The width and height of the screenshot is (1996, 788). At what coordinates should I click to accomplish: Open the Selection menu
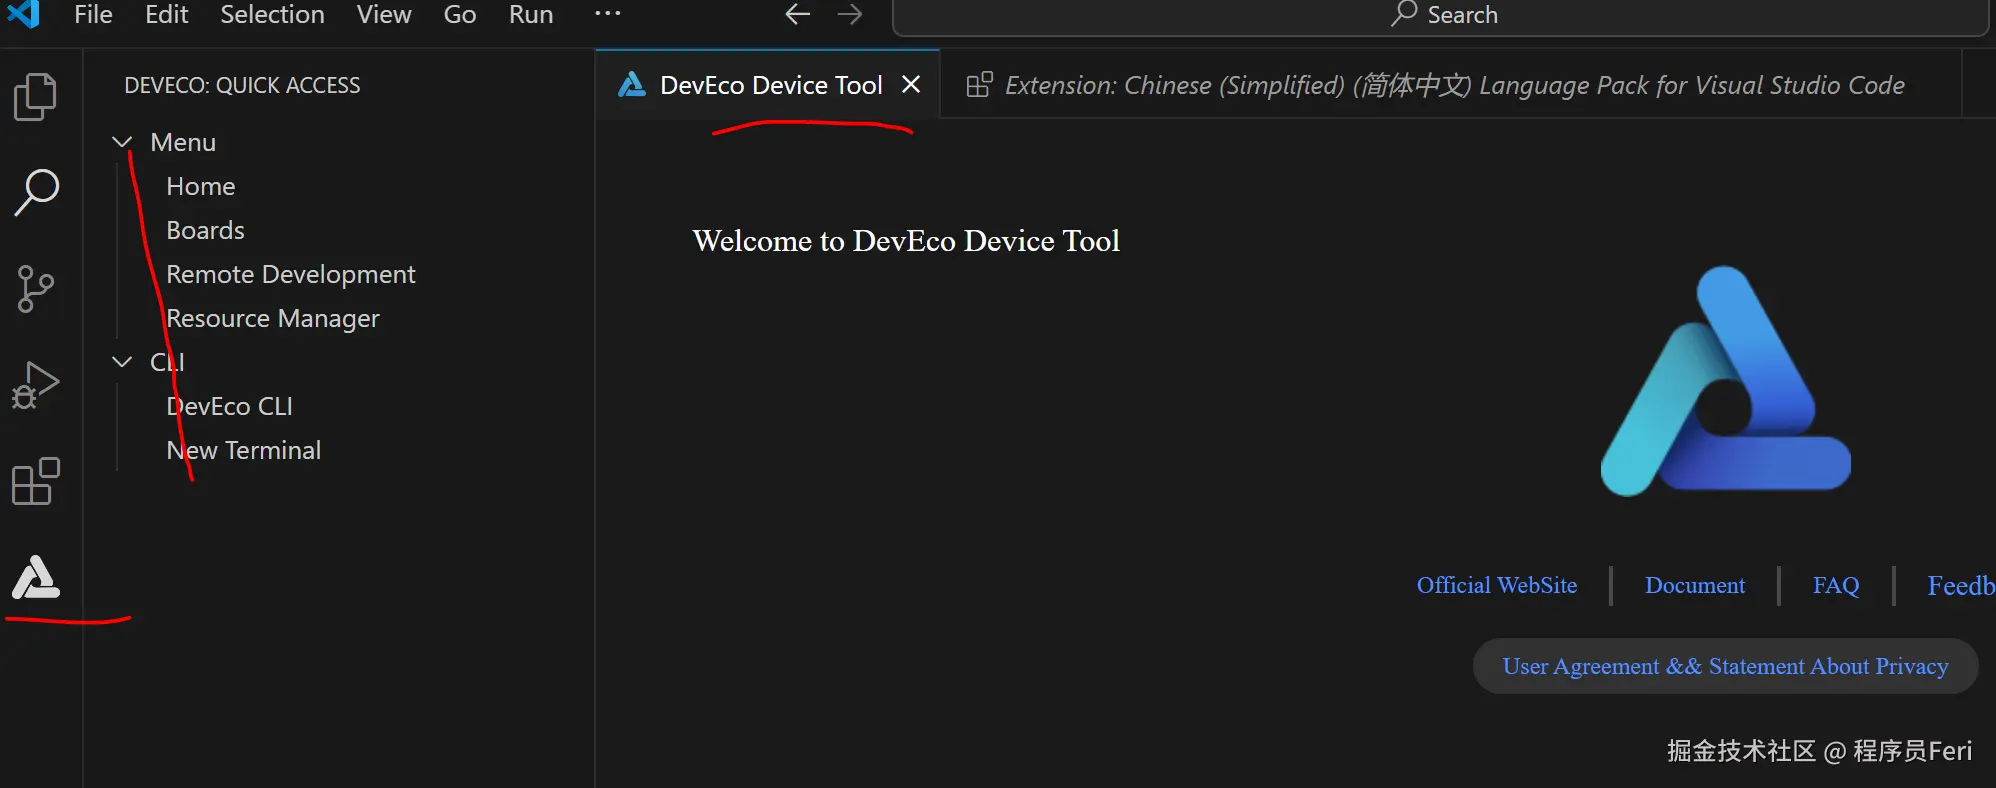272,15
